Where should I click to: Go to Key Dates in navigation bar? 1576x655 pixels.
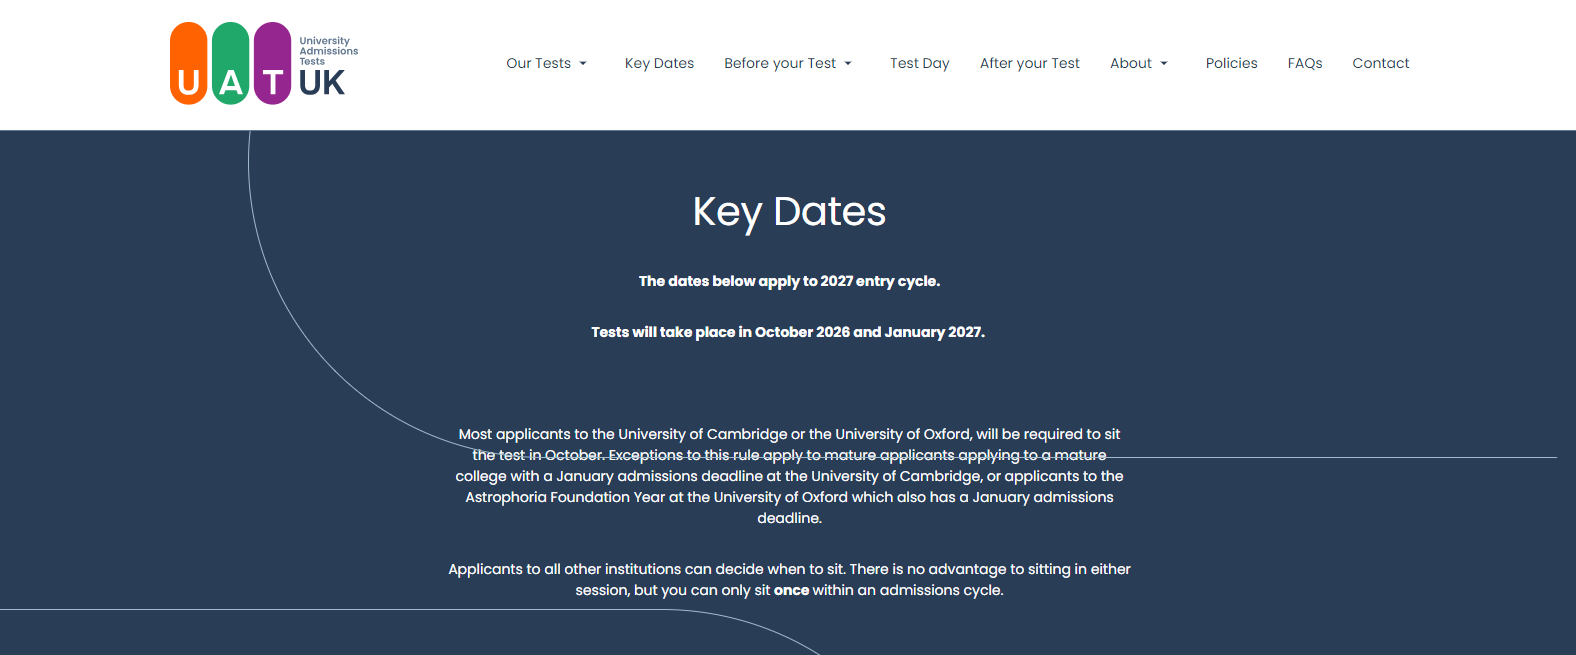659,63
